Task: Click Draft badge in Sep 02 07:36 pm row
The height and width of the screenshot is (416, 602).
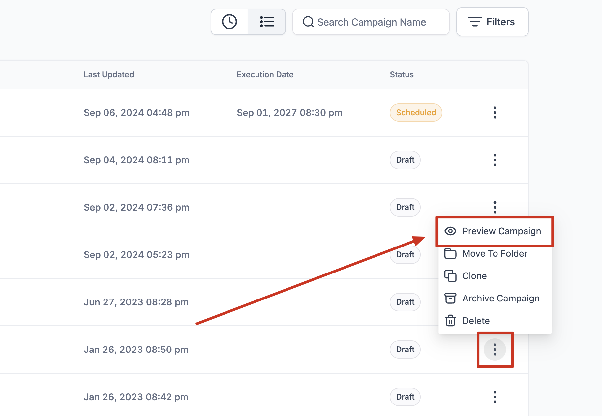Action: tap(405, 207)
